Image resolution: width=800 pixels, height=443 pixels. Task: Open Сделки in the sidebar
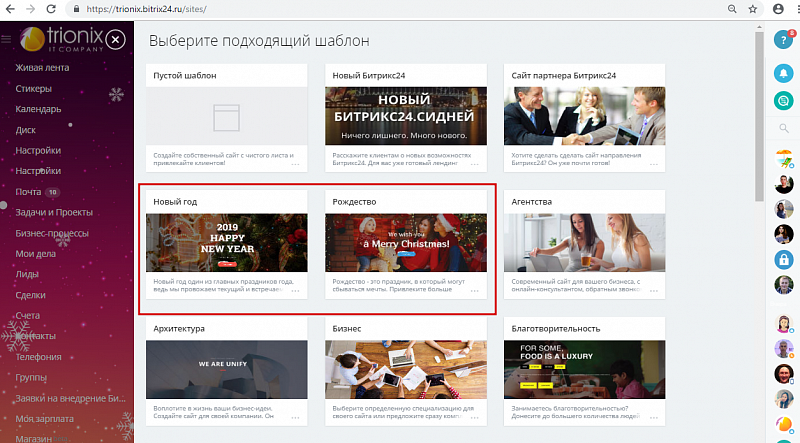click(x=30, y=295)
